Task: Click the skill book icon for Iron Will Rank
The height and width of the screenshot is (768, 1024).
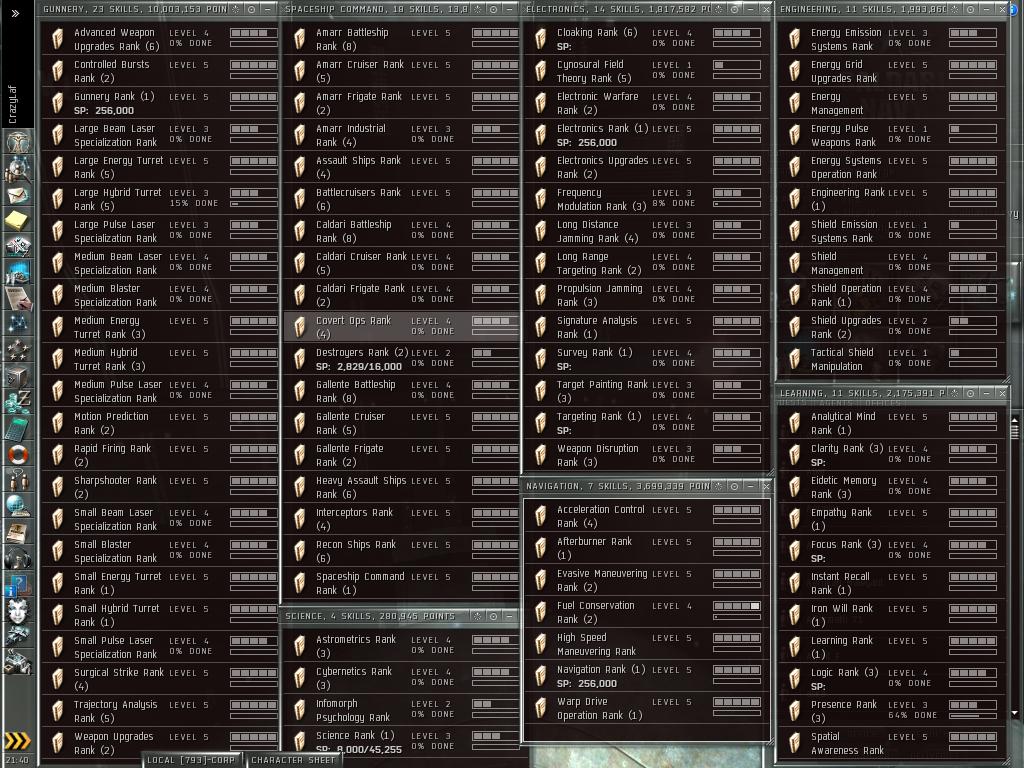Action: pos(795,615)
